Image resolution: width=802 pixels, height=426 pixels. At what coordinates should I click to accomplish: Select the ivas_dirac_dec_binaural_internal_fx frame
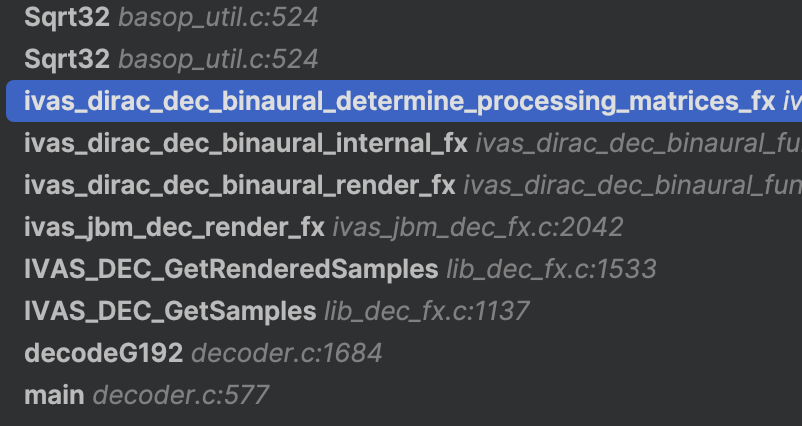[245, 143]
